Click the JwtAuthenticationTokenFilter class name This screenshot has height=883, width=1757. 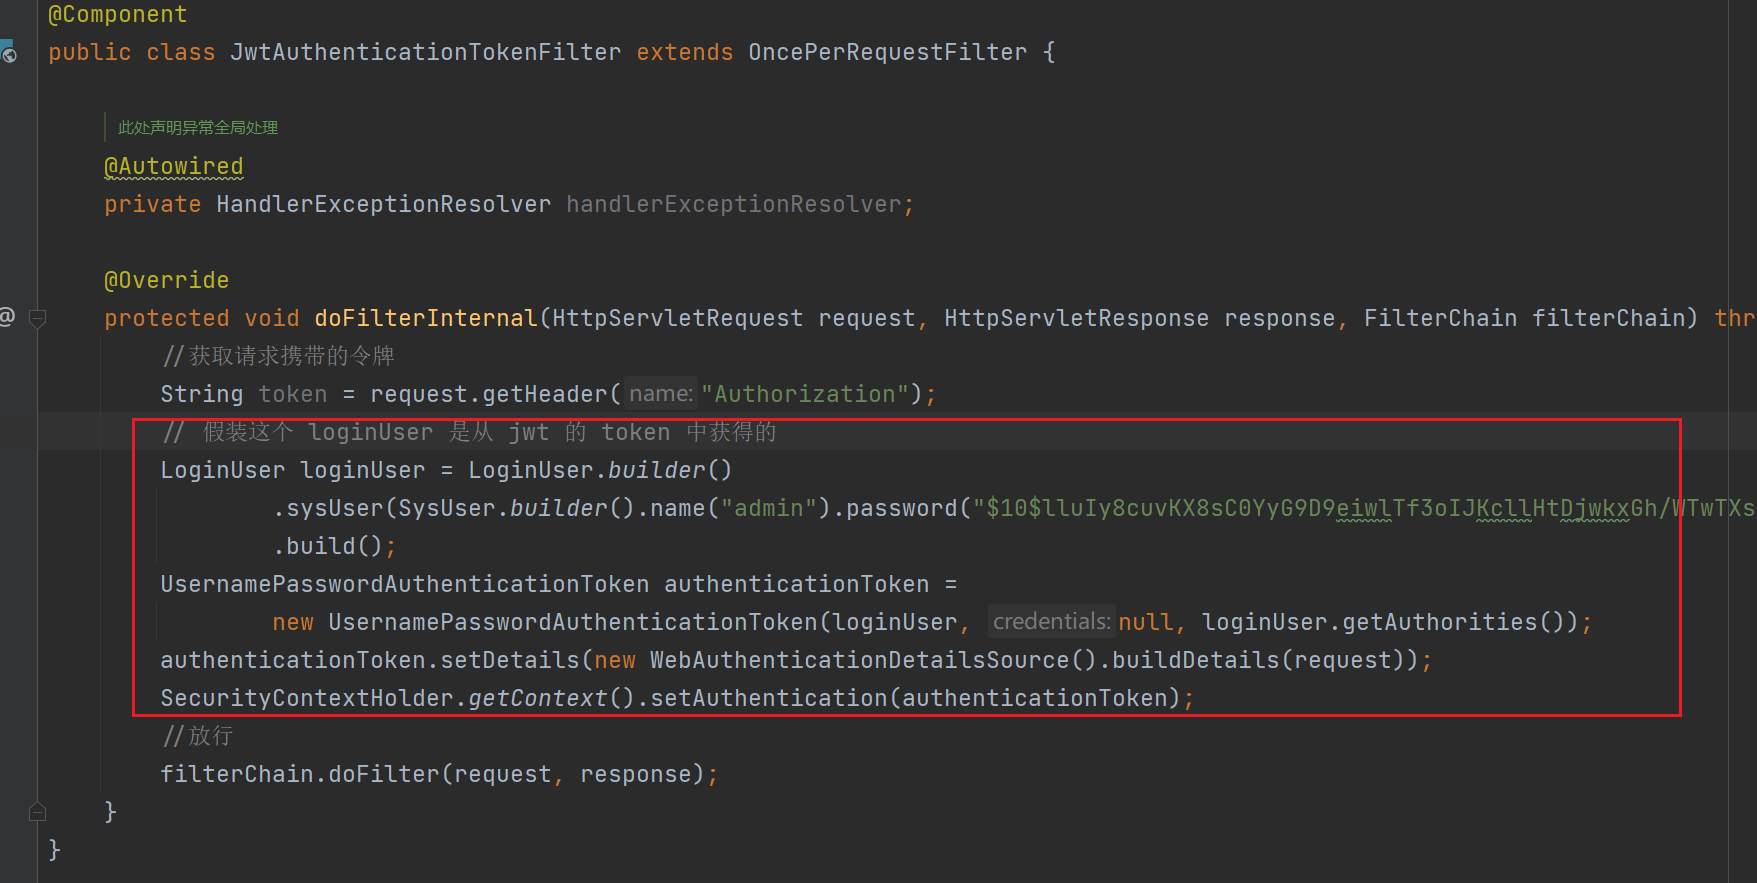[425, 52]
